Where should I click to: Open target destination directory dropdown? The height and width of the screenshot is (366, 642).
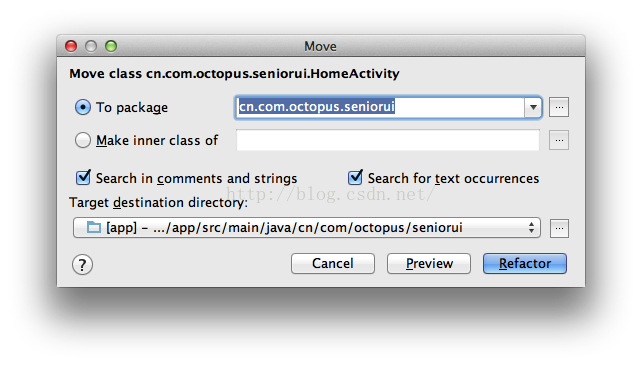[307, 228]
